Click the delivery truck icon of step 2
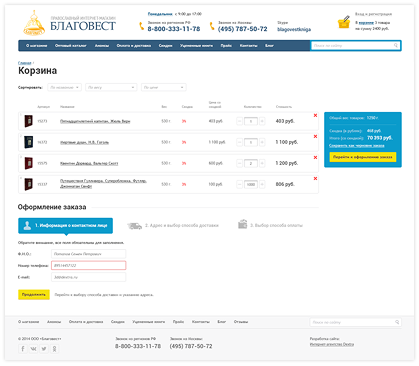The image size is (419, 366). [x=134, y=226]
